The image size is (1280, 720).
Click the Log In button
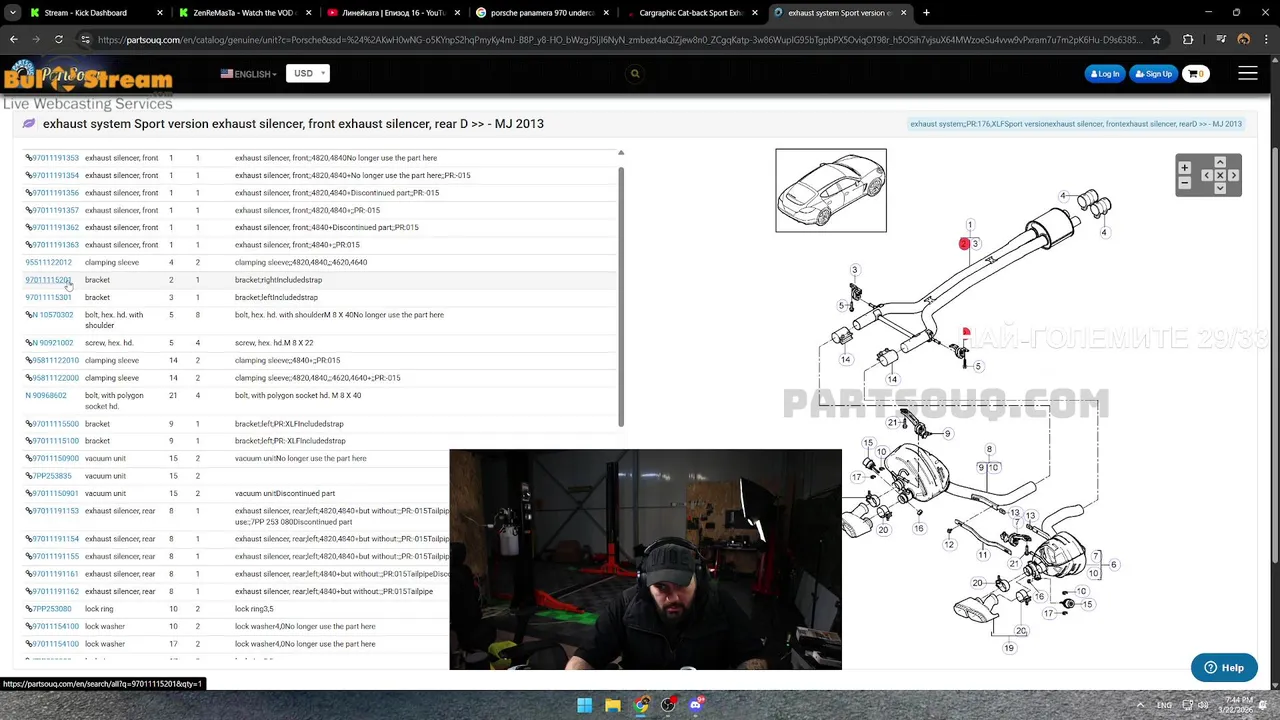click(1105, 73)
